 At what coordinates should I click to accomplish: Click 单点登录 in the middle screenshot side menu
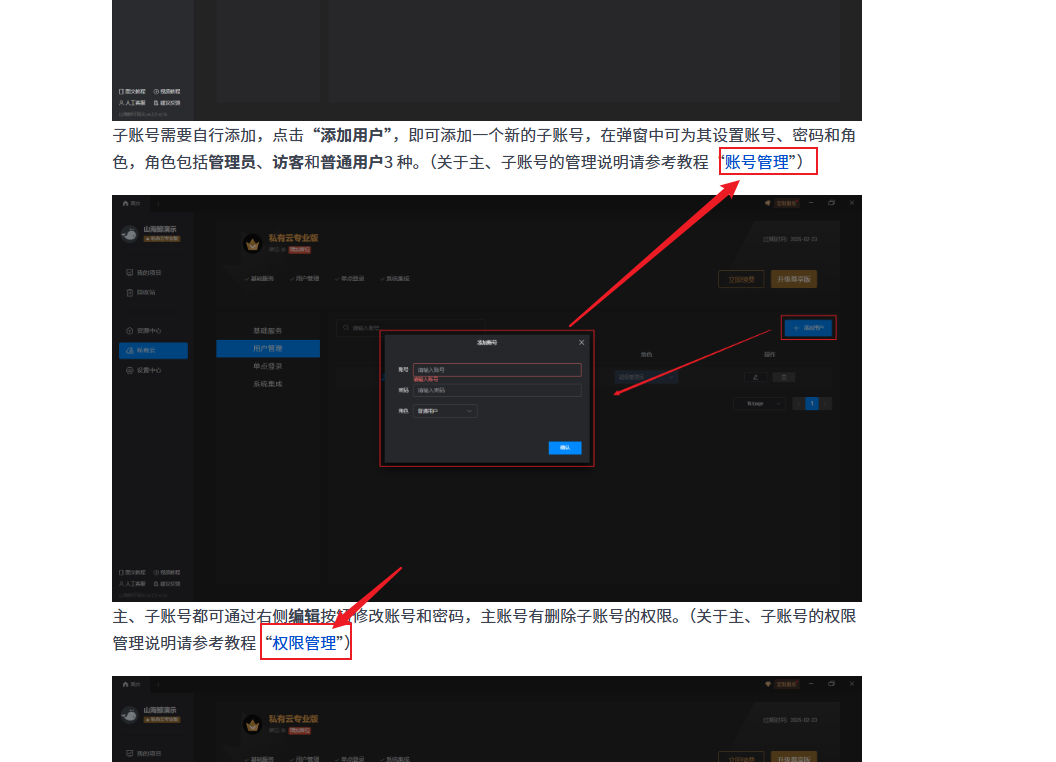268,367
